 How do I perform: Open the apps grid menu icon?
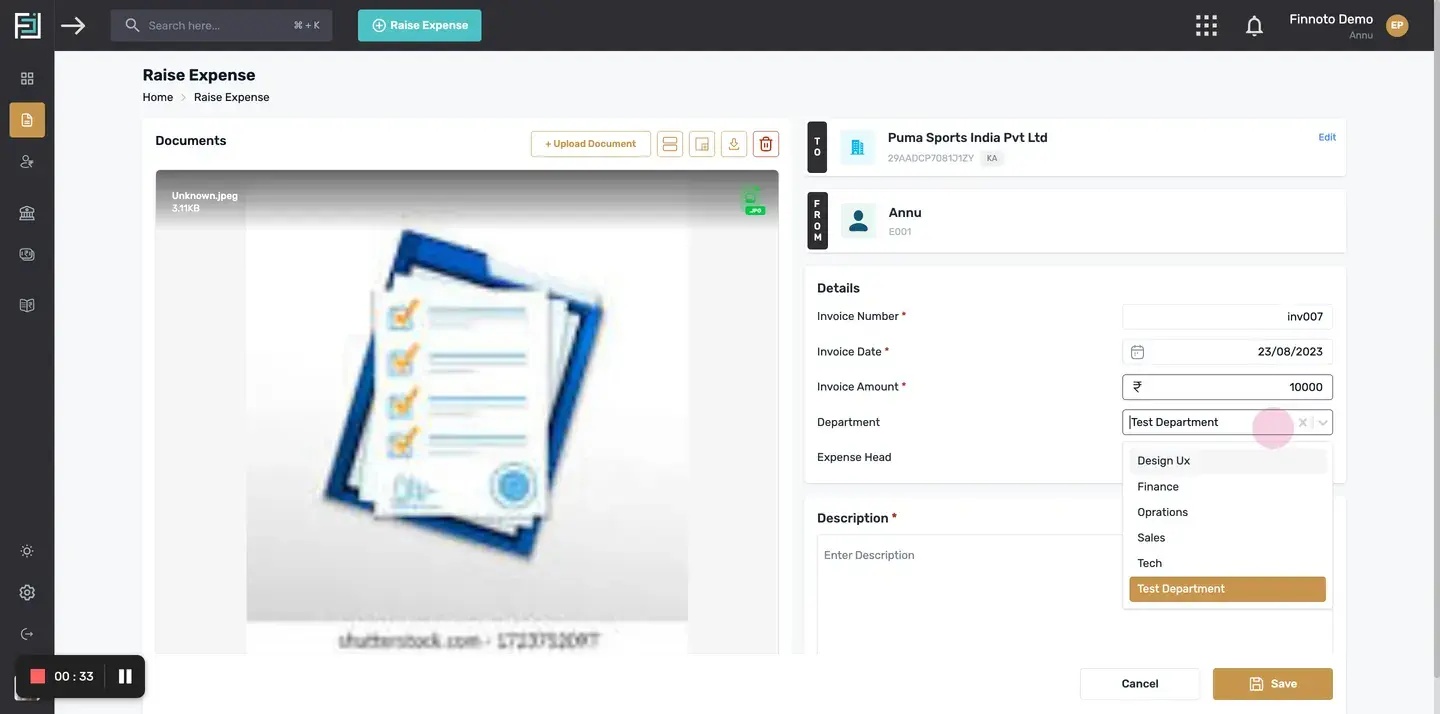(1207, 25)
